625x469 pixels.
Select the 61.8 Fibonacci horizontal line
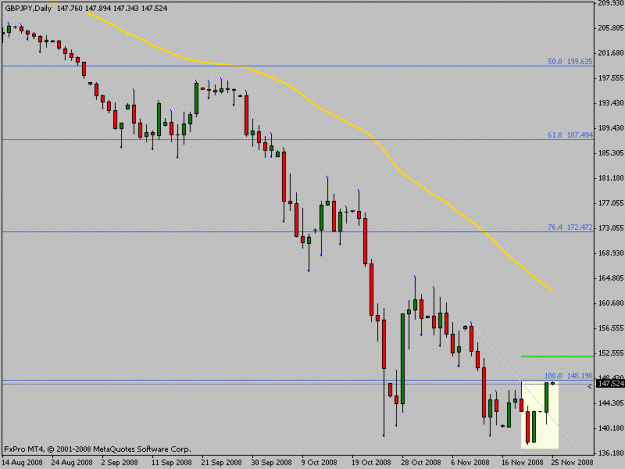[x=297, y=139]
